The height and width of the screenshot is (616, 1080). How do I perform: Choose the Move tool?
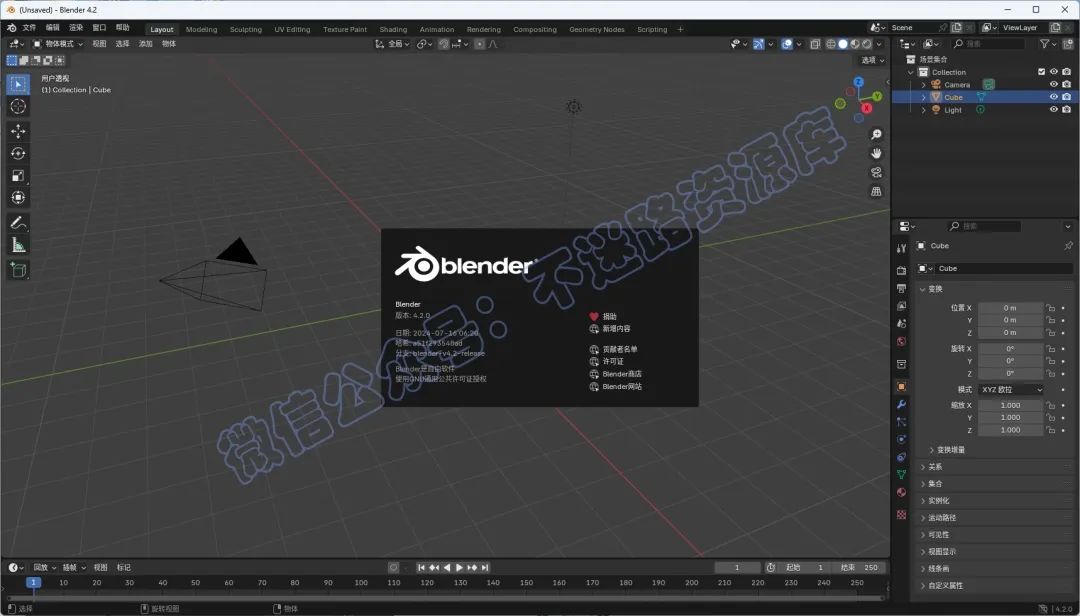pos(18,131)
